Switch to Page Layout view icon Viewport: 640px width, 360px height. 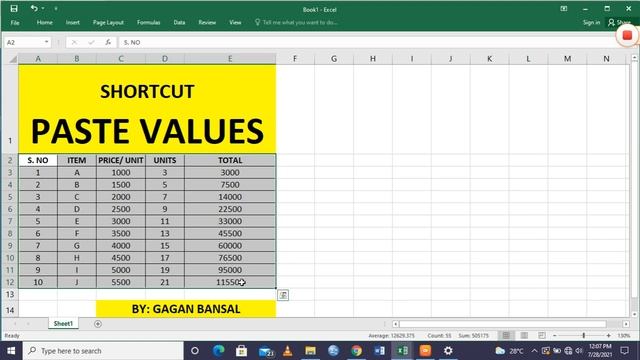tap(524, 336)
